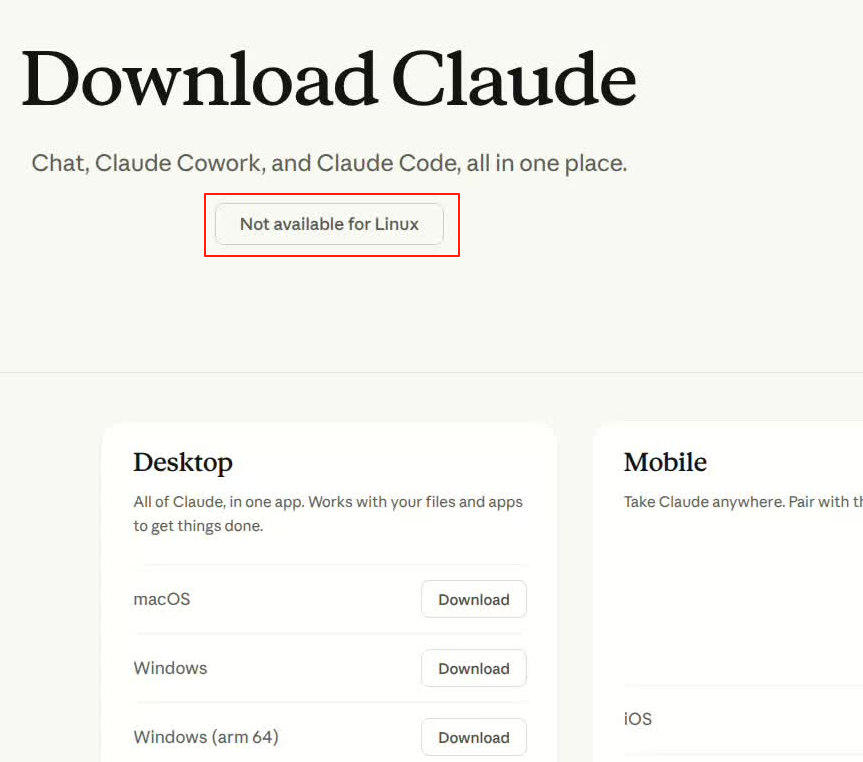This screenshot has width=863, height=762.
Task: Click the 'Desktop' card heading
Action: tap(183, 462)
